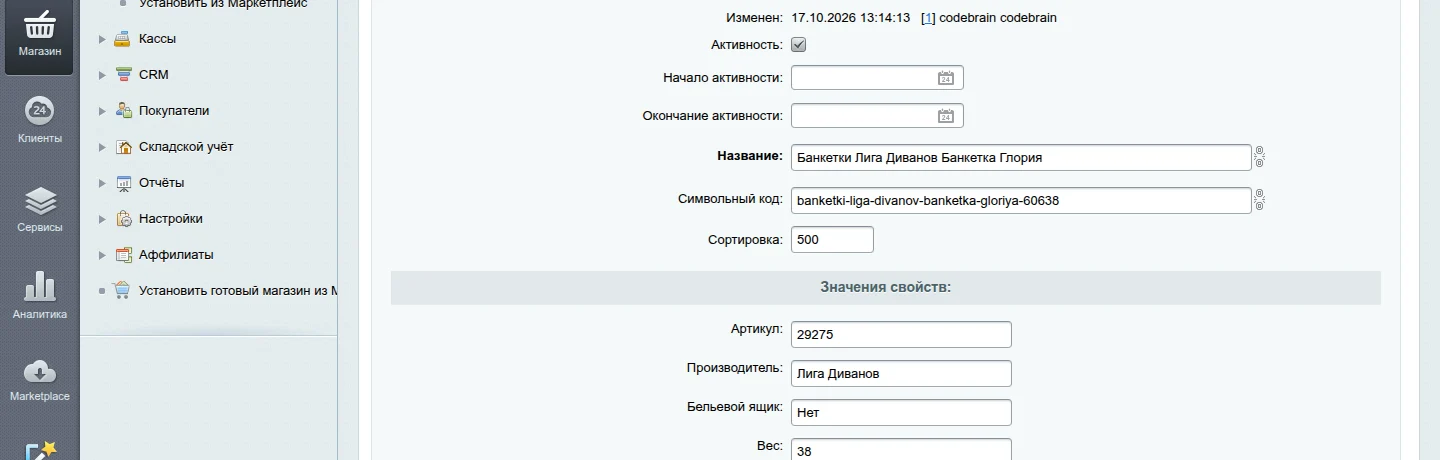Click the Покупатели people icon
The height and width of the screenshot is (460, 1440).
[x=123, y=111]
